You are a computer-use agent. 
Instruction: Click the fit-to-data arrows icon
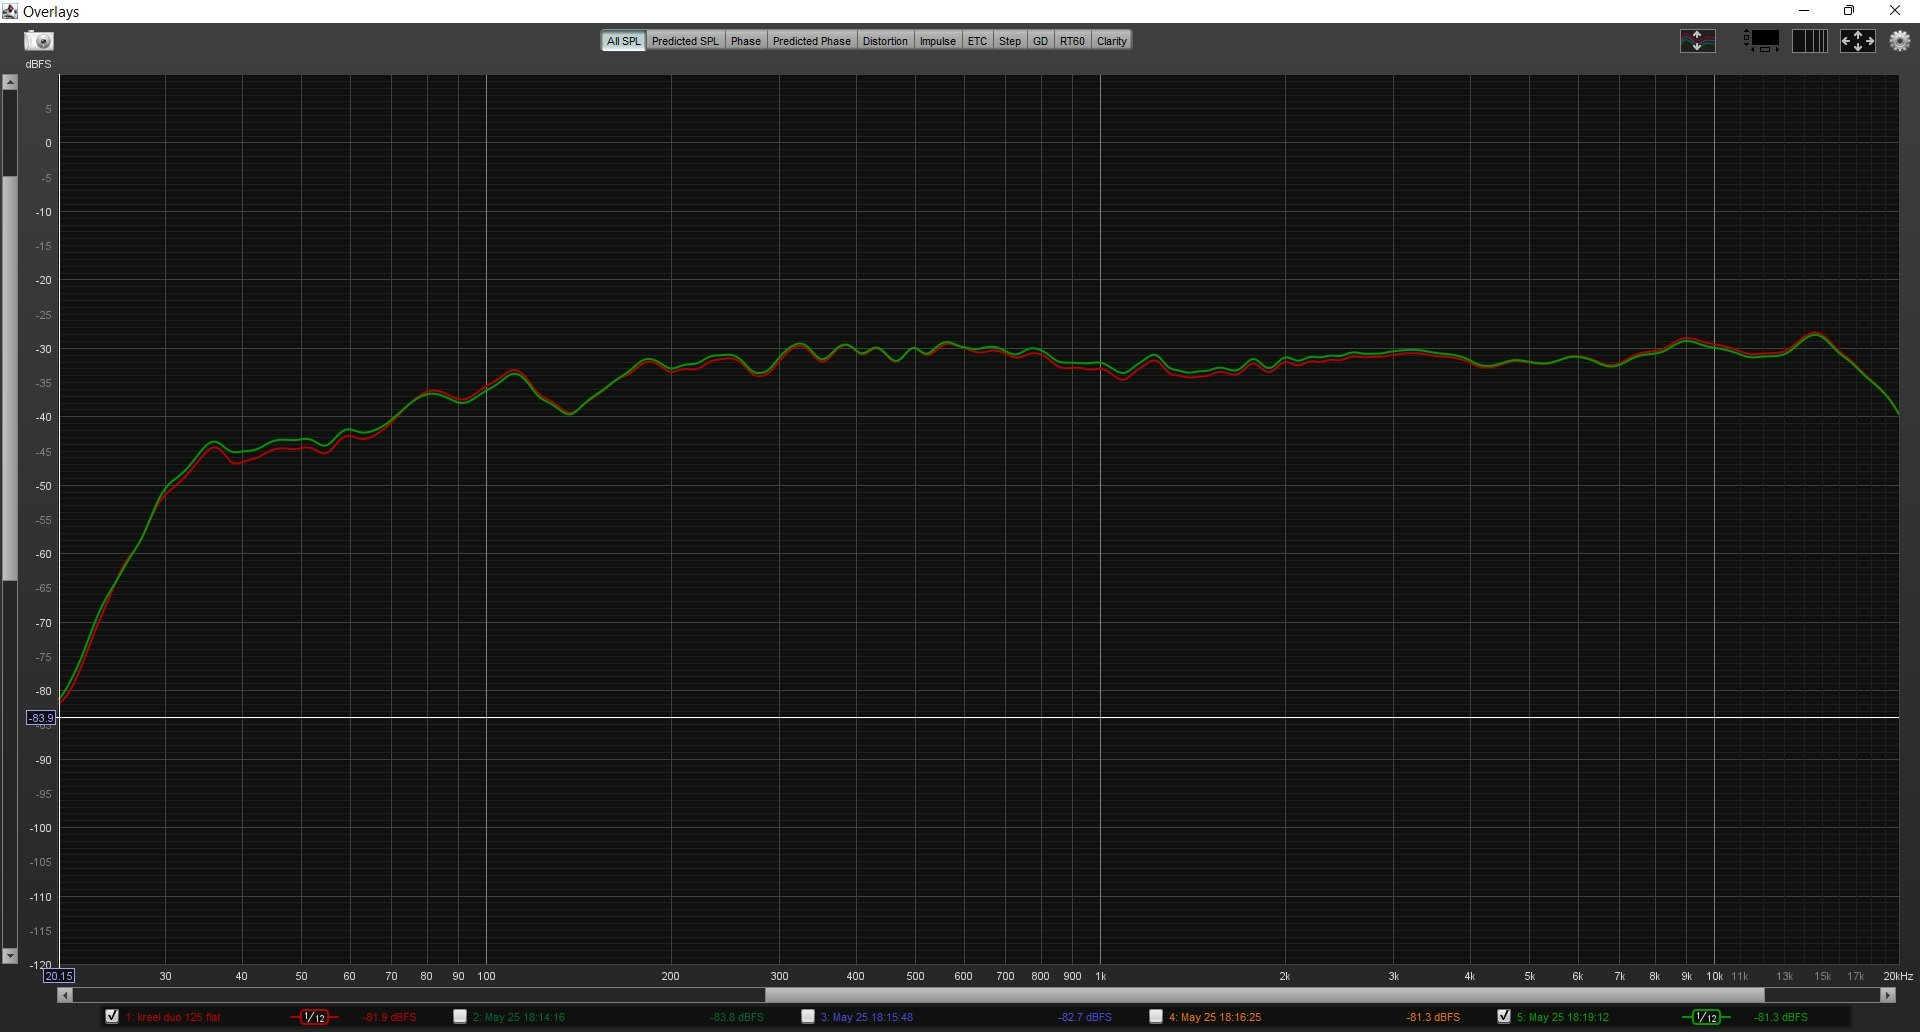tap(1857, 41)
